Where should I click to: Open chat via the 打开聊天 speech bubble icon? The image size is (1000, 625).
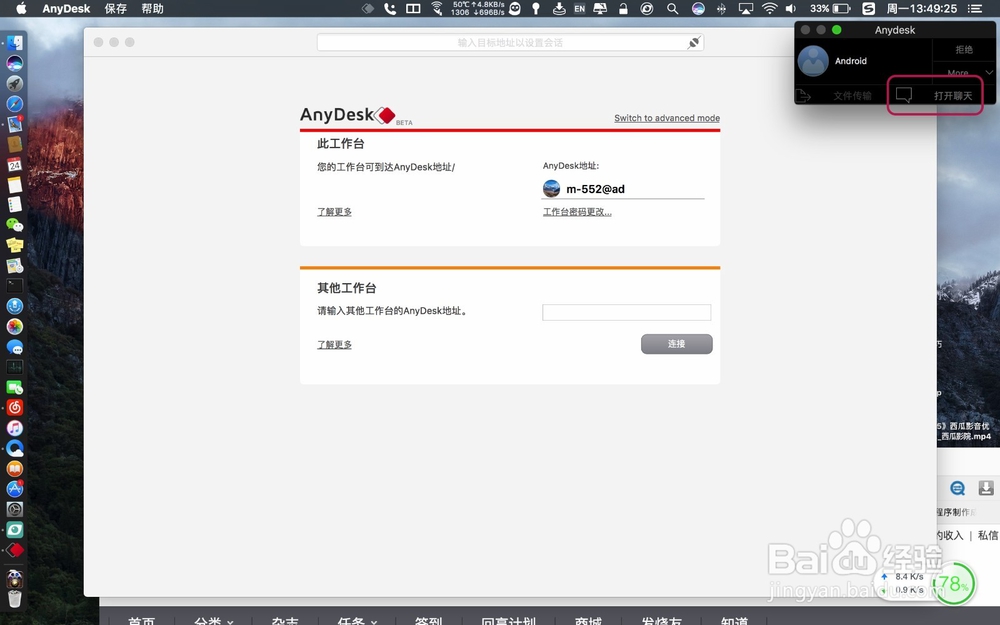[x=905, y=95]
